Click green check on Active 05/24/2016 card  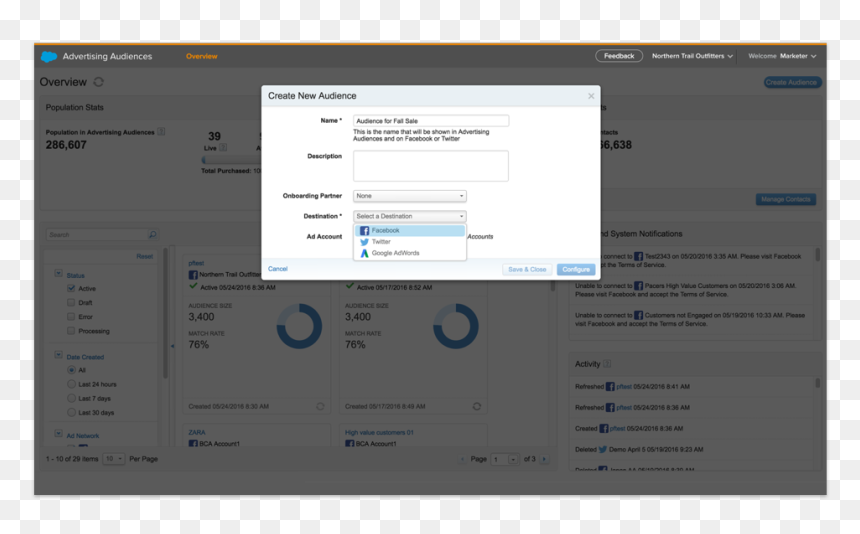tap(193, 286)
